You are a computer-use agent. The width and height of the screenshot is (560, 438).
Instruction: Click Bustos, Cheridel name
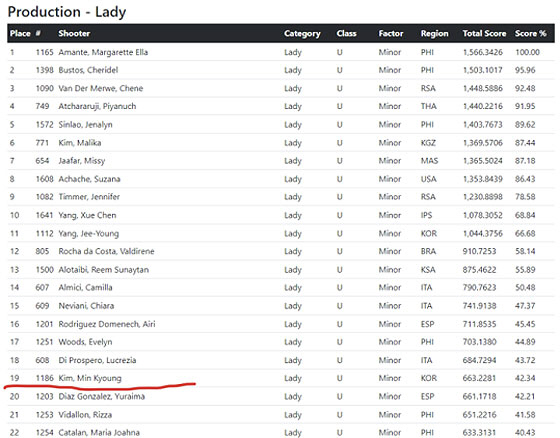pyautogui.click(x=88, y=70)
